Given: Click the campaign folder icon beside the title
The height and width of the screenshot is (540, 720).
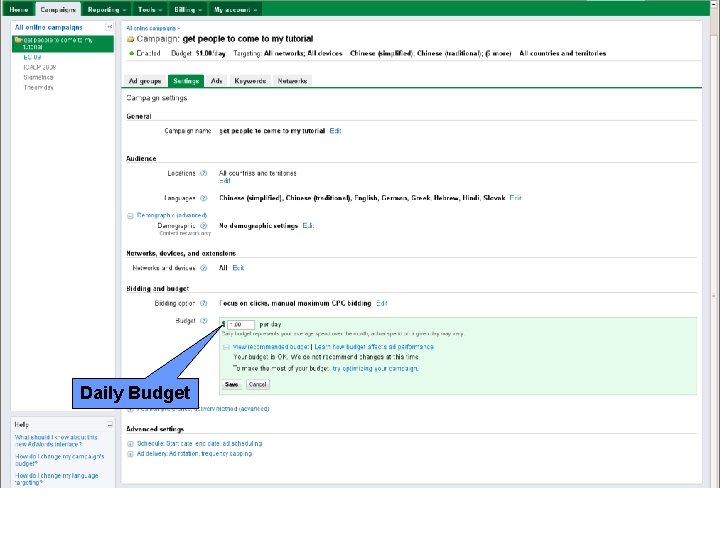Looking at the screenshot, I should click(x=130, y=39).
